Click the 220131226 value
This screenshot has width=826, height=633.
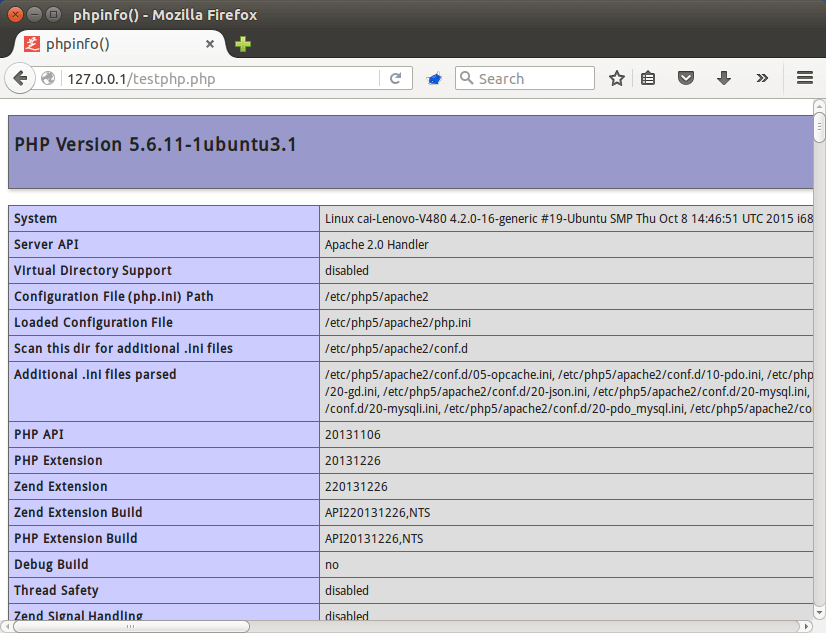point(356,487)
